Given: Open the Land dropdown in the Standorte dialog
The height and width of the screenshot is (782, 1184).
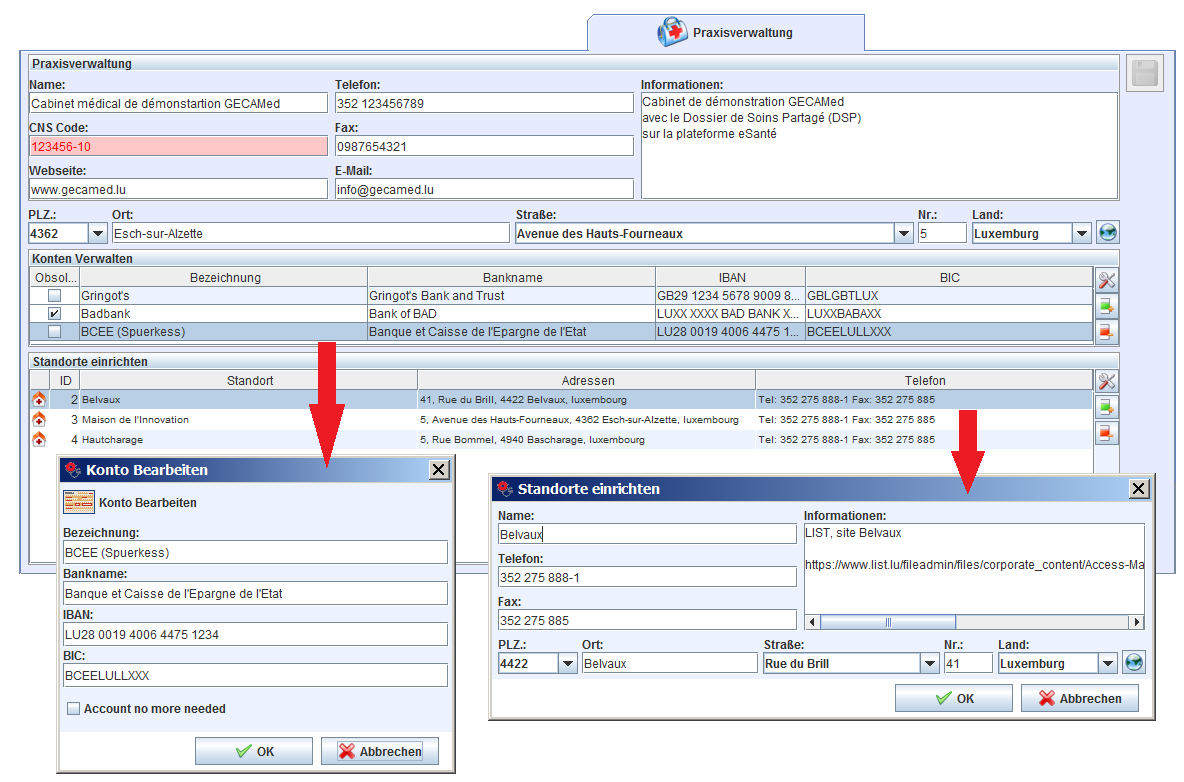Looking at the screenshot, I should [1107, 664].
